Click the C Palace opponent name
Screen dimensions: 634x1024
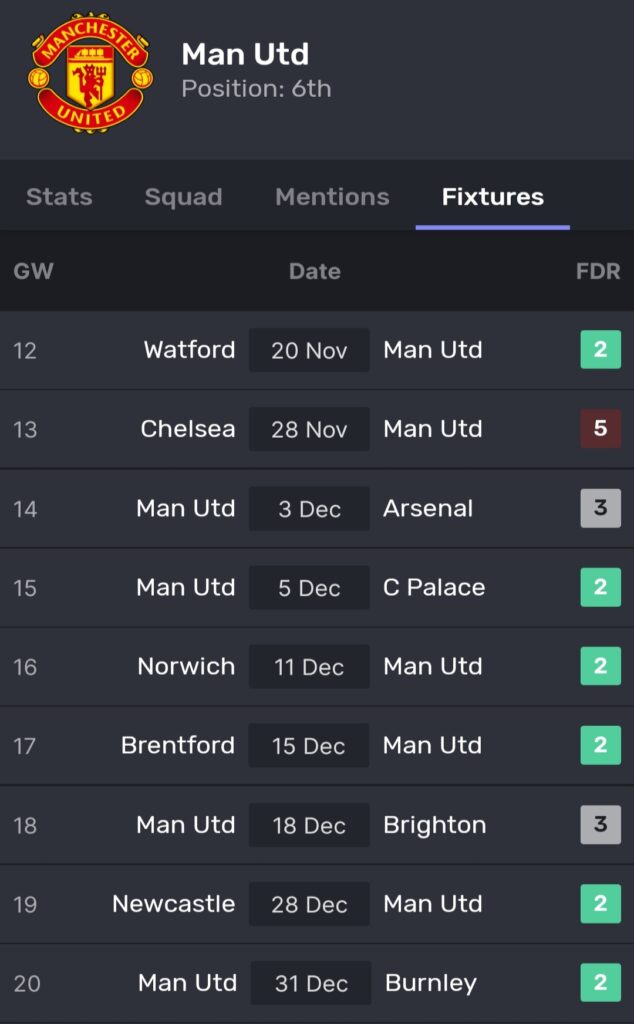434,587
